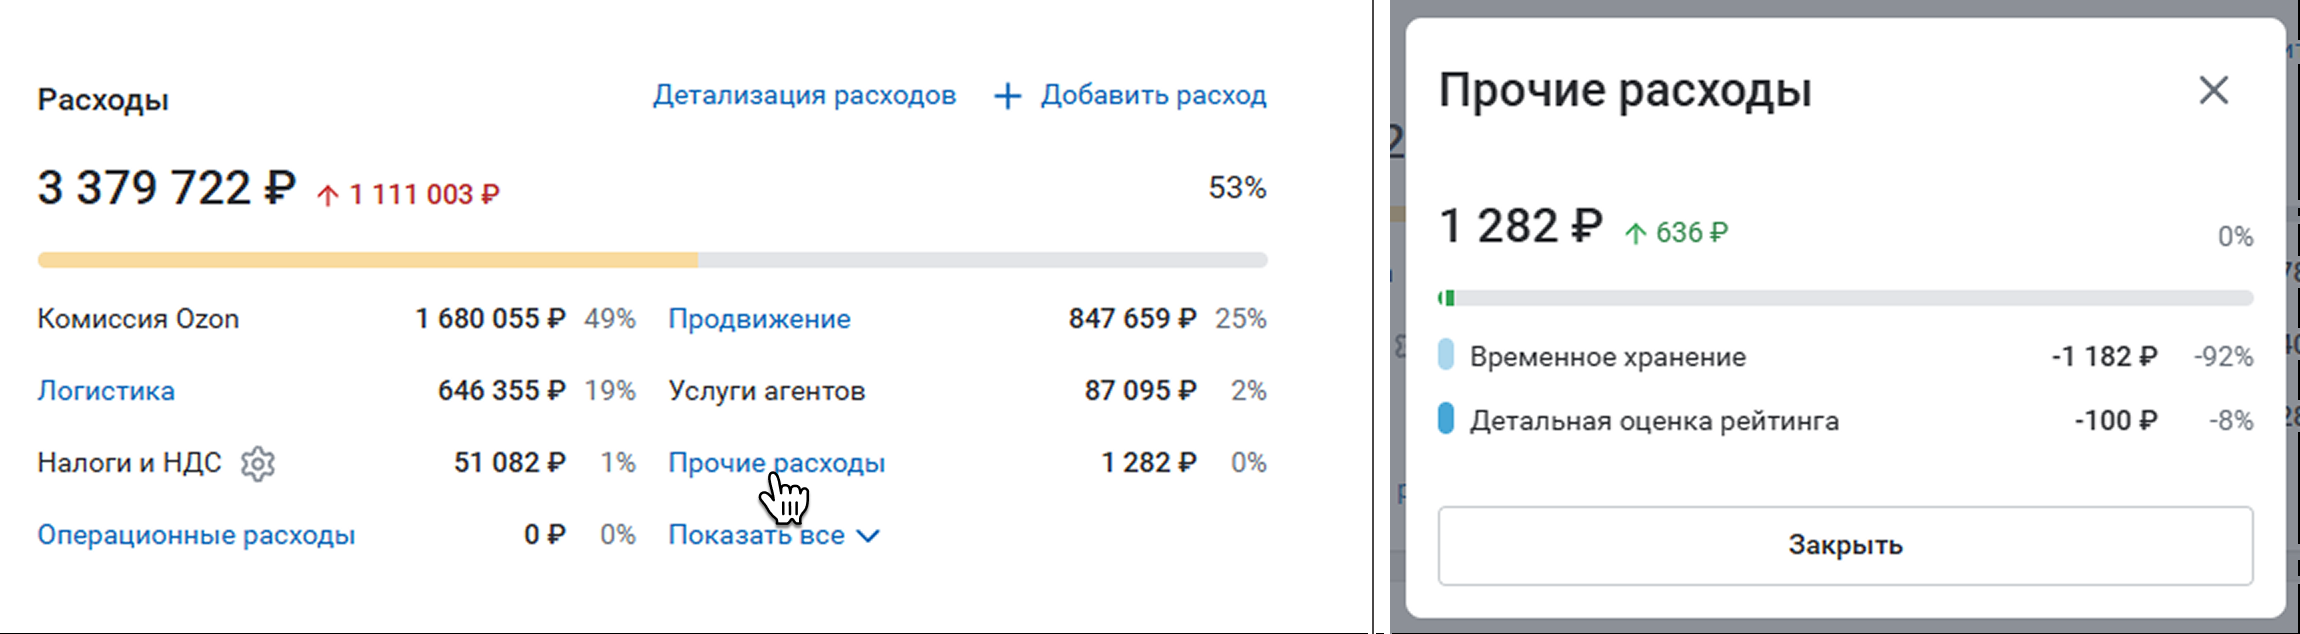Click the red up arrow beside 1 111 003 ₽
The width and height of the screenshot is (2300, 634).
[328, 195]
